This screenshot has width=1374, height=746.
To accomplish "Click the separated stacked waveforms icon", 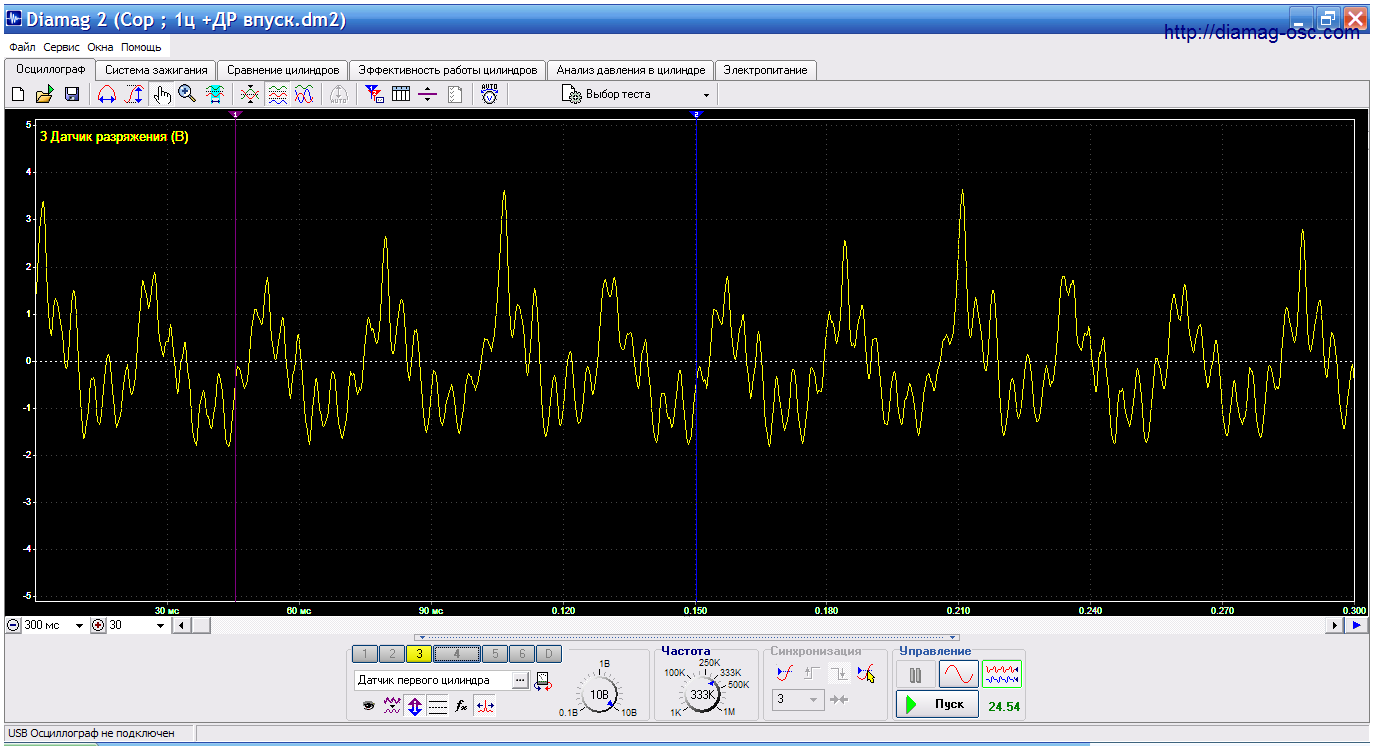I will pyautogui.click(x=277, y=94).
